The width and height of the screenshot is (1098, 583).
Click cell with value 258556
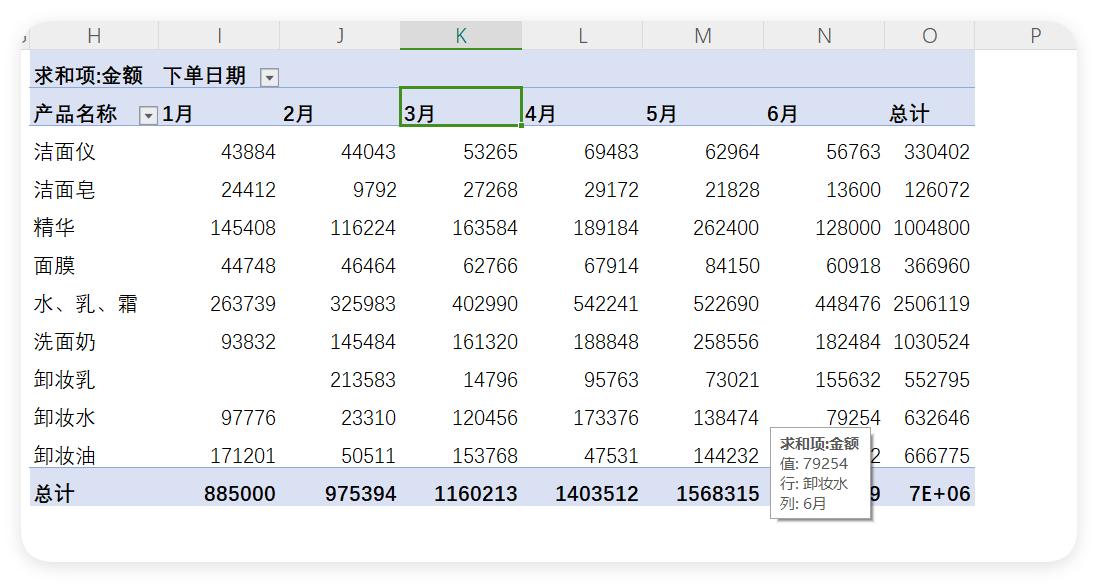(x=726, y=342)
